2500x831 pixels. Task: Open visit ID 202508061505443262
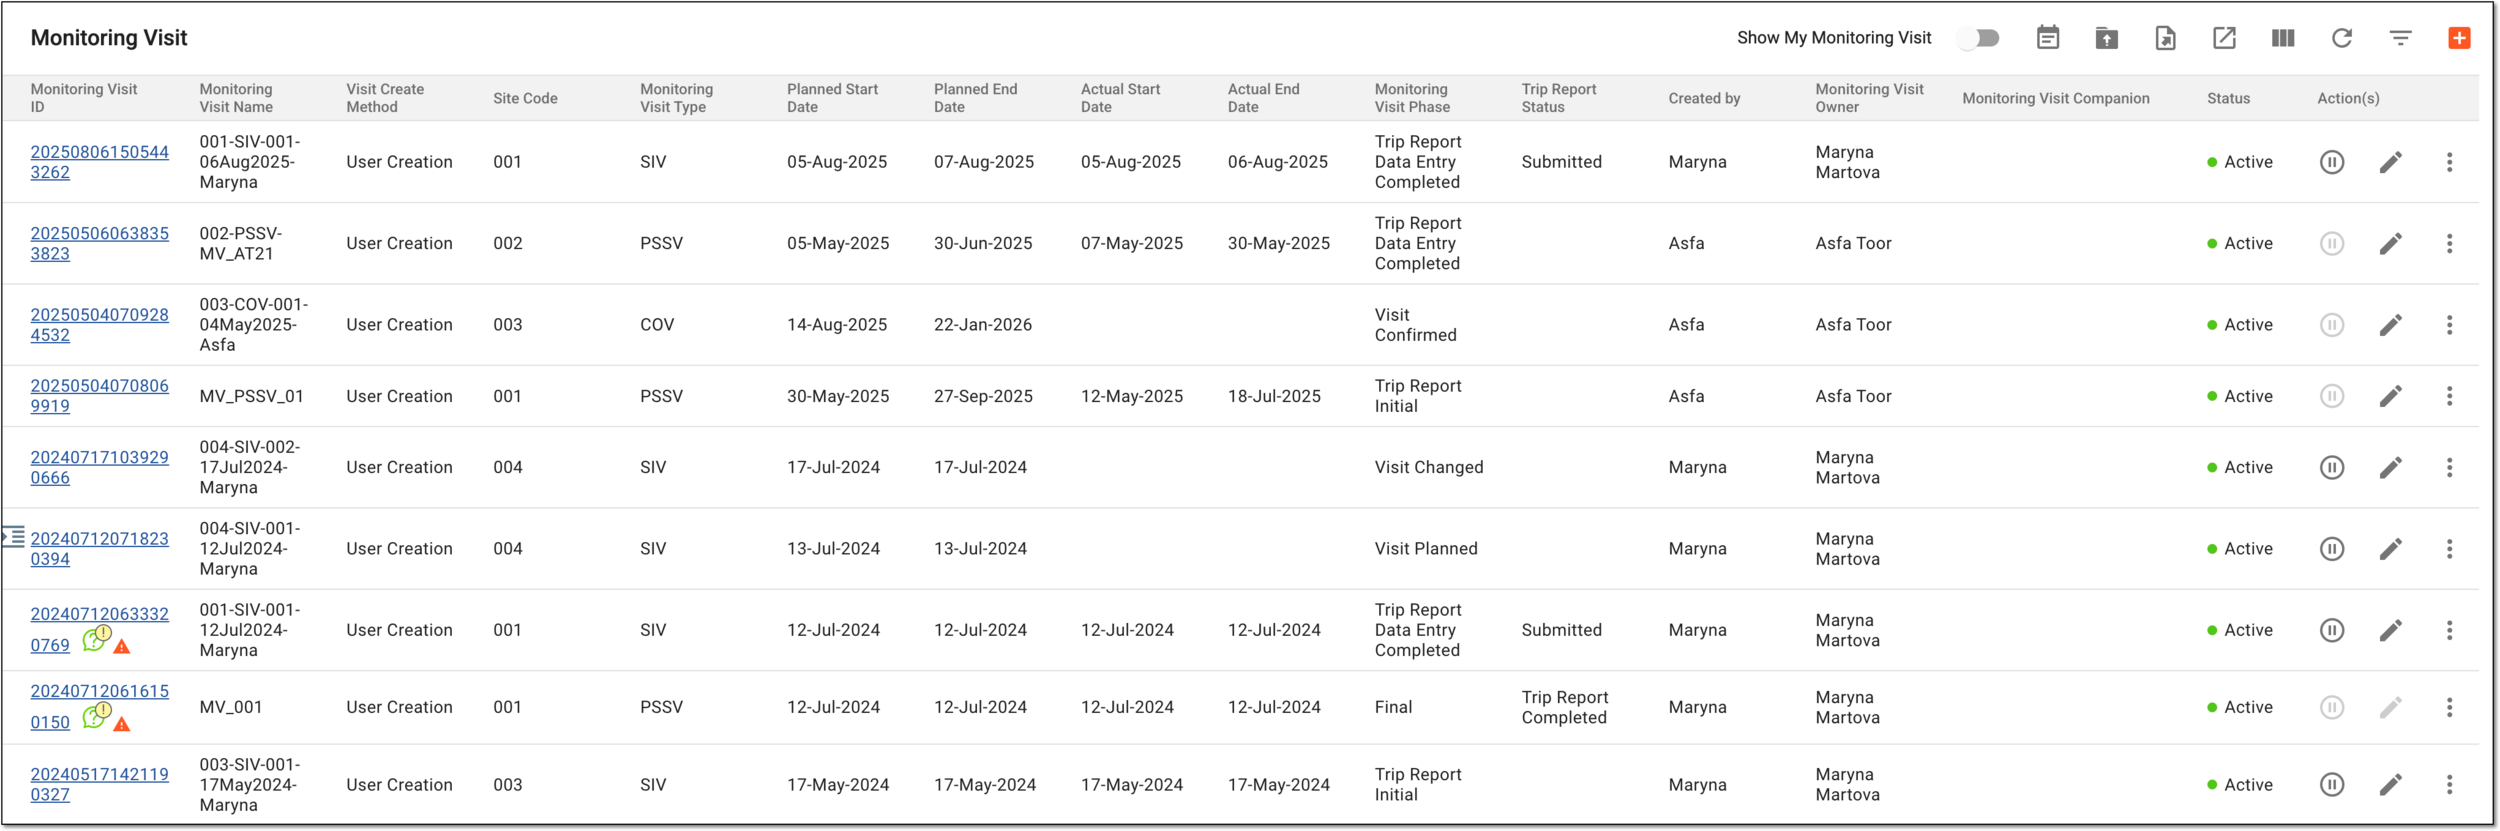[100, 162]
